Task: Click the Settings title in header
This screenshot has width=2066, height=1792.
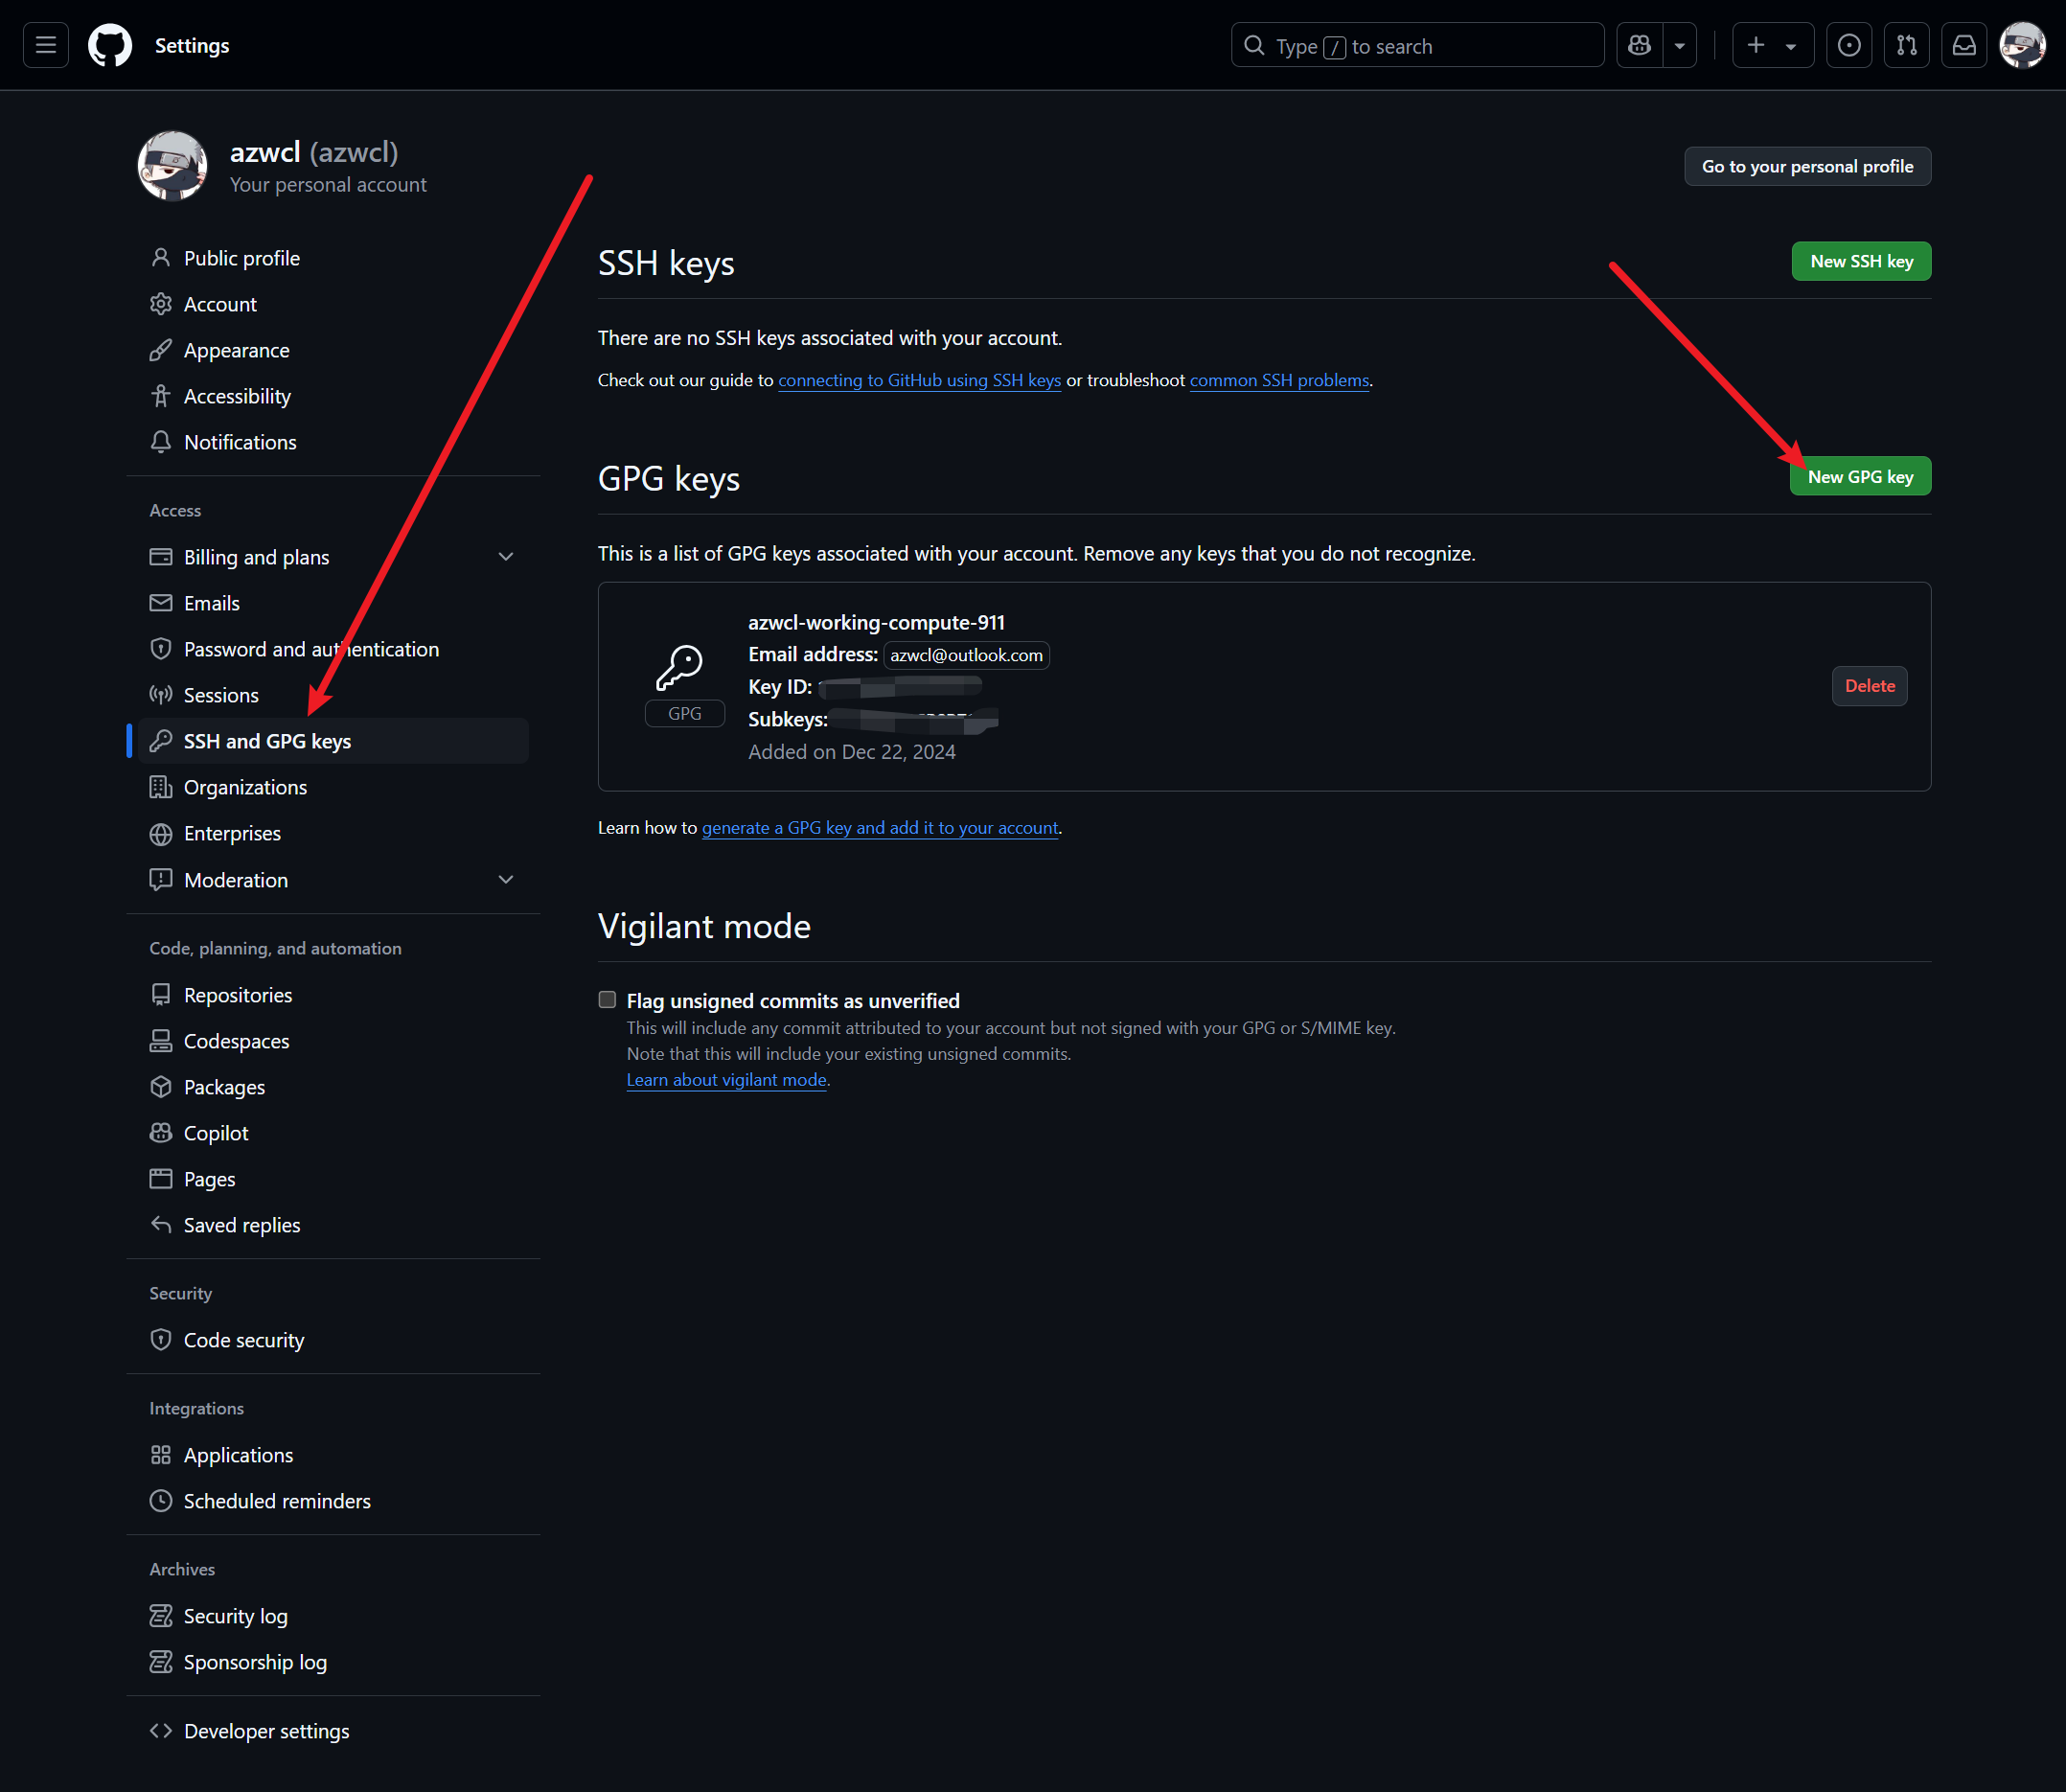Action: click(192, 45)
